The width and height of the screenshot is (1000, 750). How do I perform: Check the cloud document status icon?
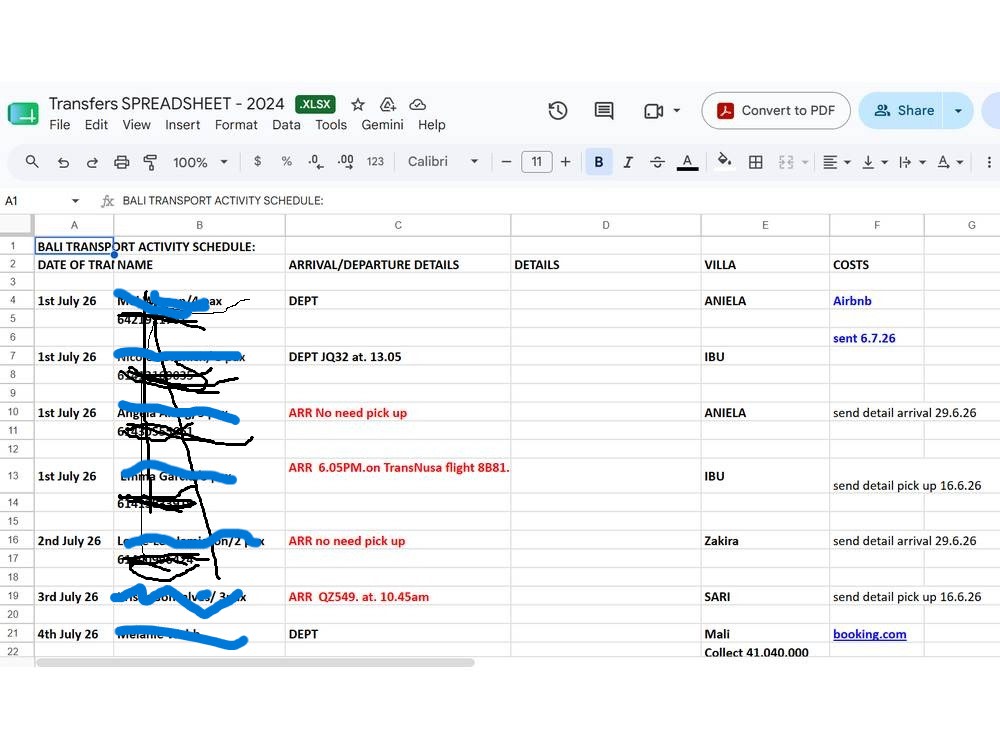coord(418,105)
